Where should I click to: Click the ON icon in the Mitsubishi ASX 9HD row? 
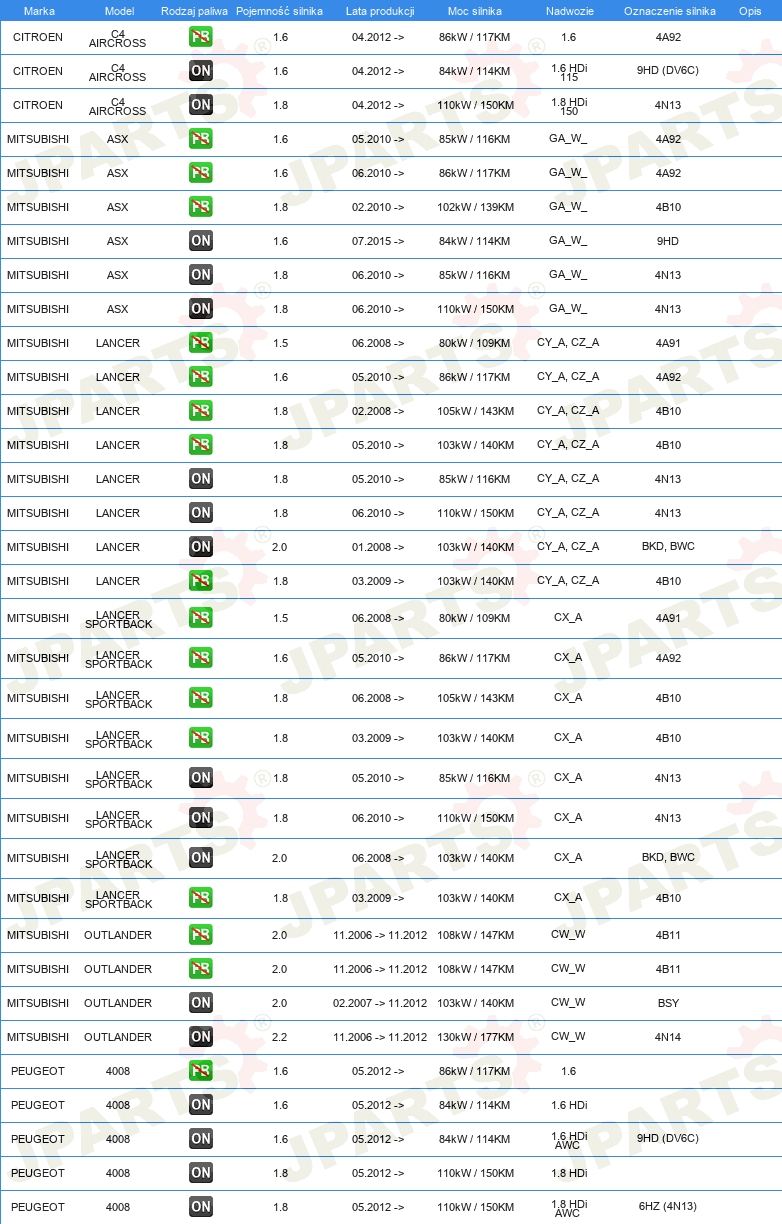point(201,241)
